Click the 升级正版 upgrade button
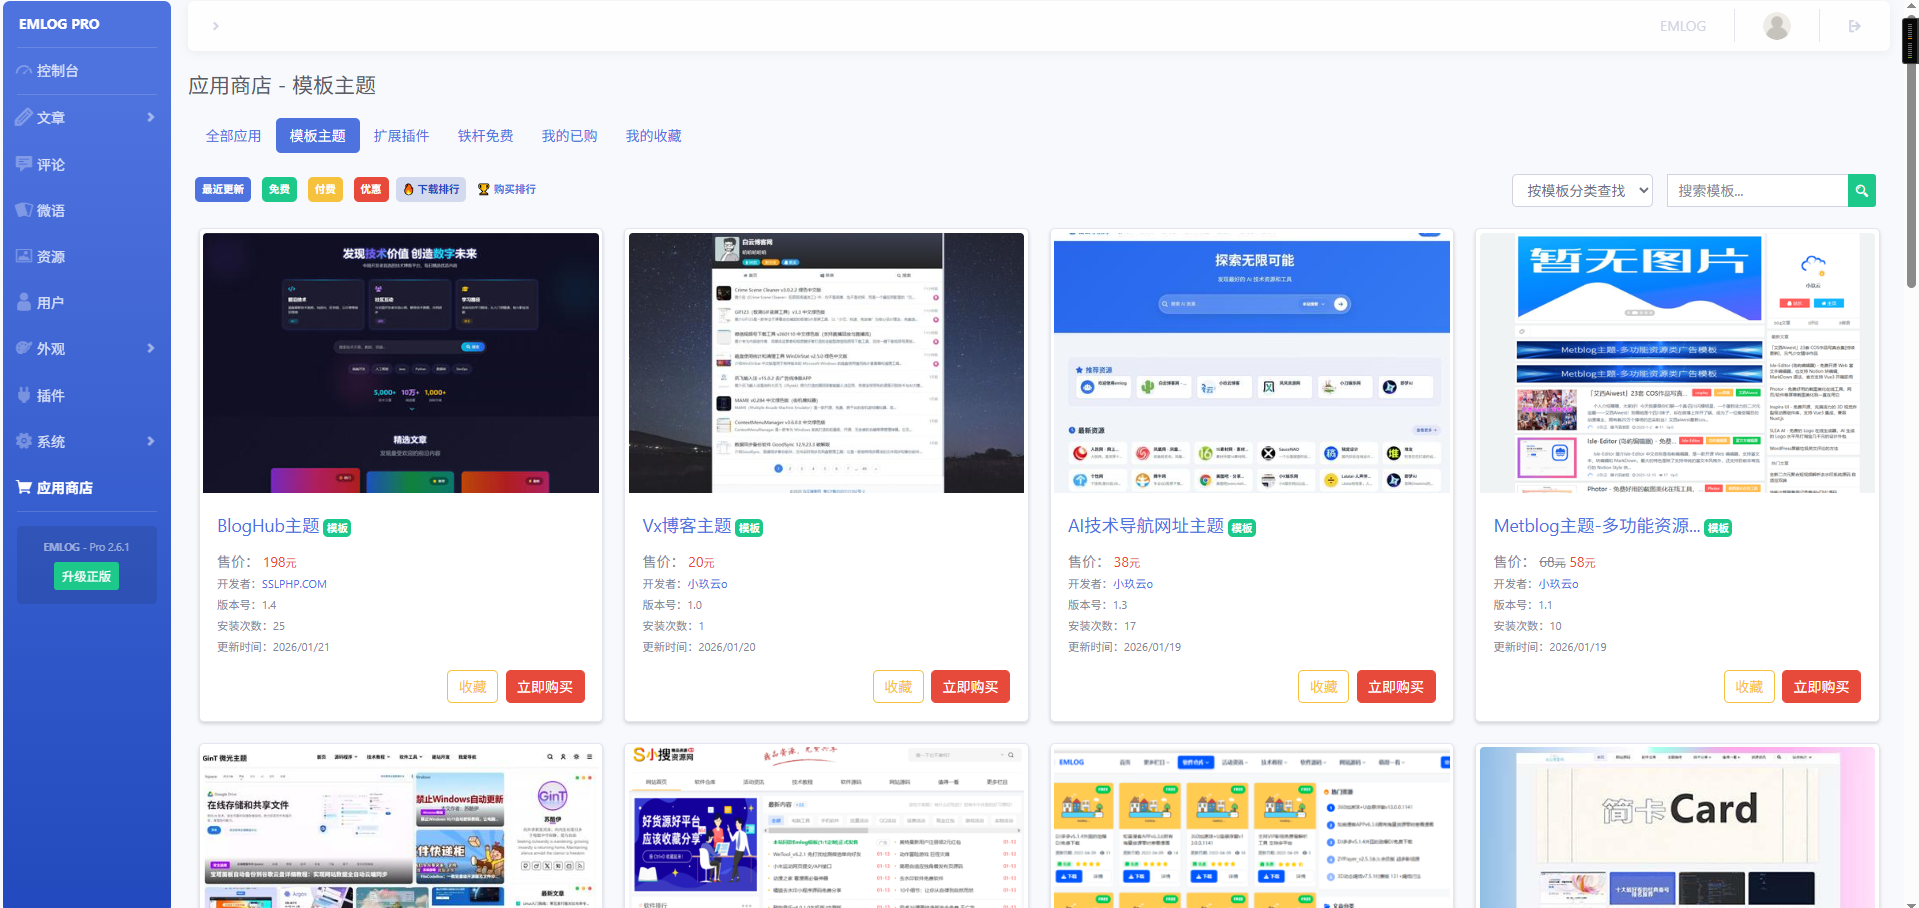This screenshot has width=1919, height=908. (86, 576)
